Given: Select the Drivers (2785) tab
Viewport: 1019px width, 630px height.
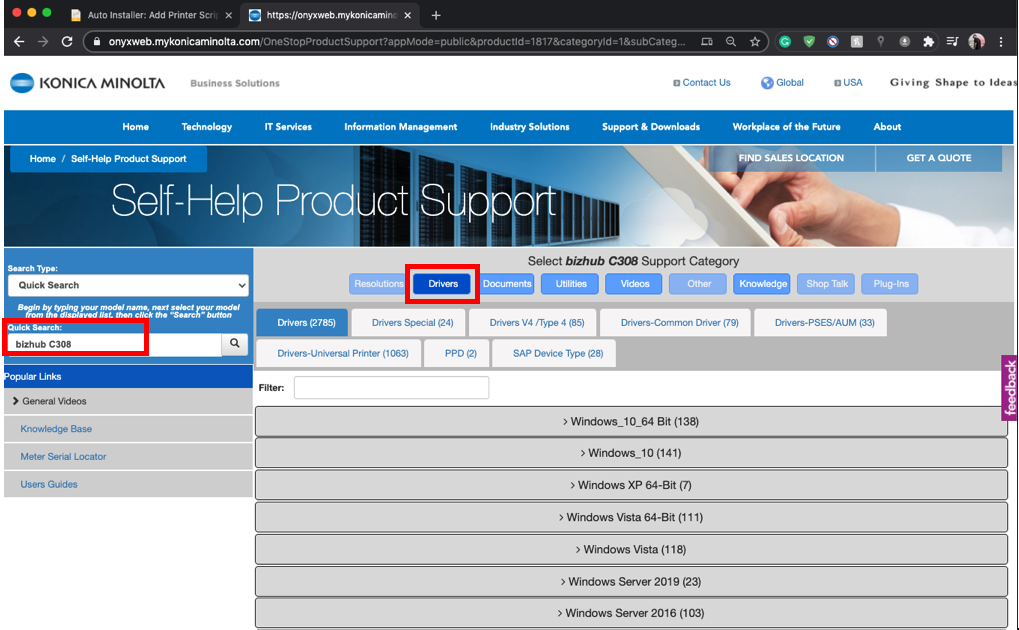Looking at the screenshot, I should [x=302, y=322].
